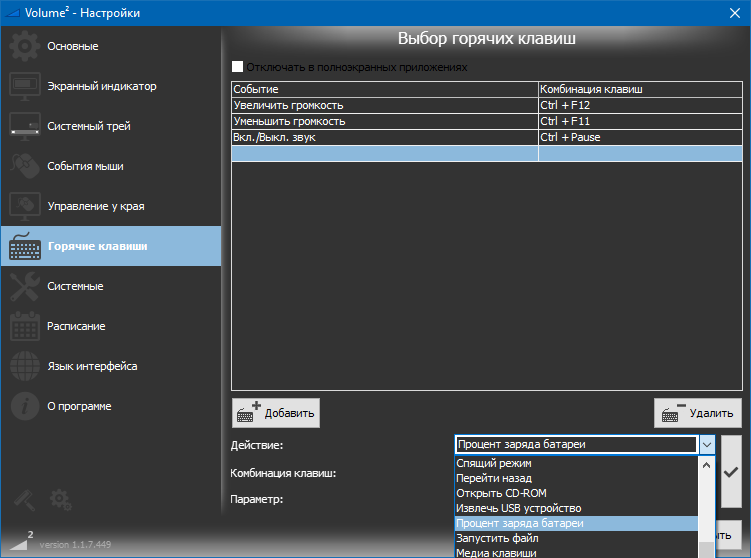Viewport: 751px width, 558px height.
Task: Click the Удалить hotkey button
Action: (698, 413)
